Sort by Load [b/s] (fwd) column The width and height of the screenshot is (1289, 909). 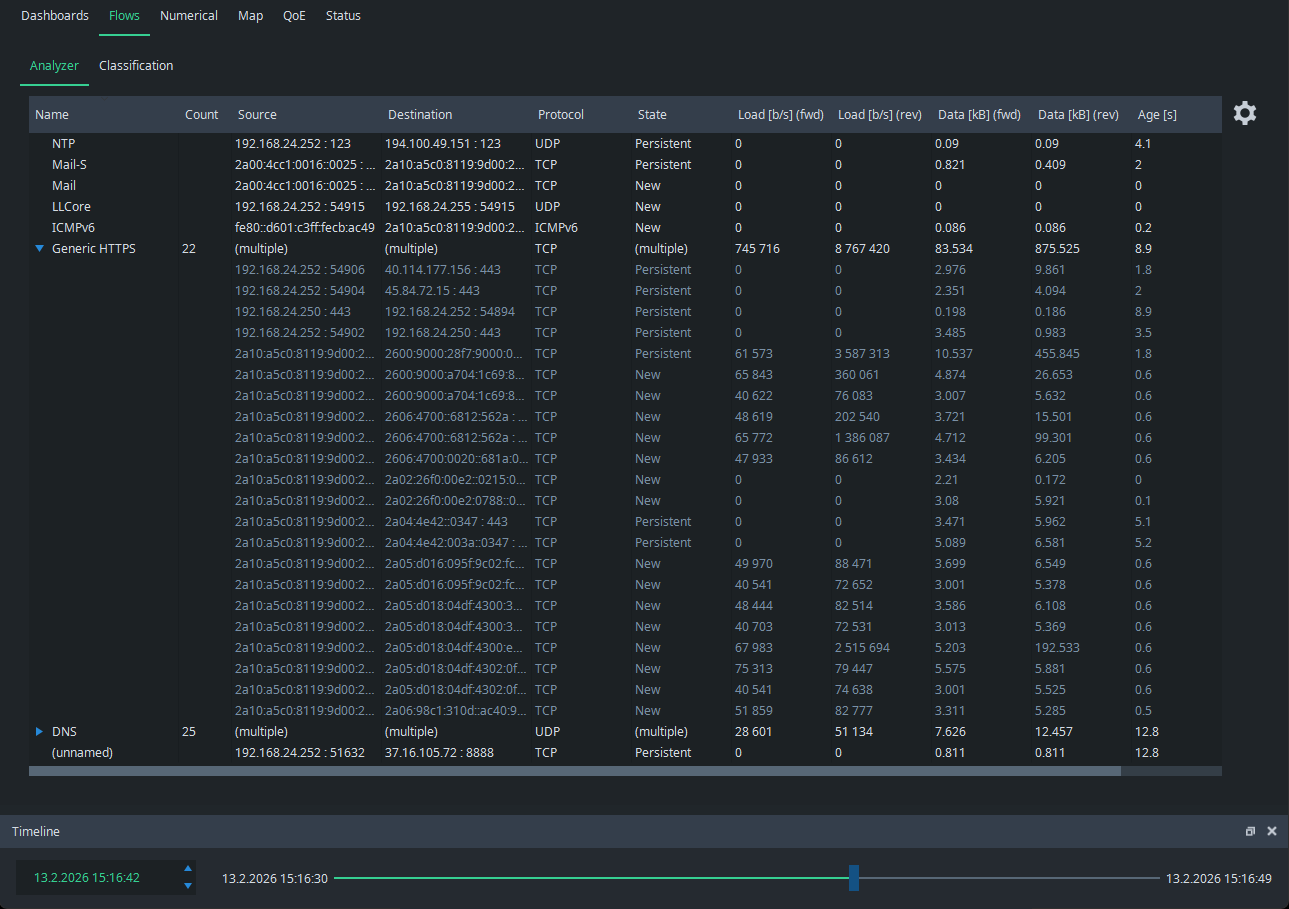tap(780, 115)
